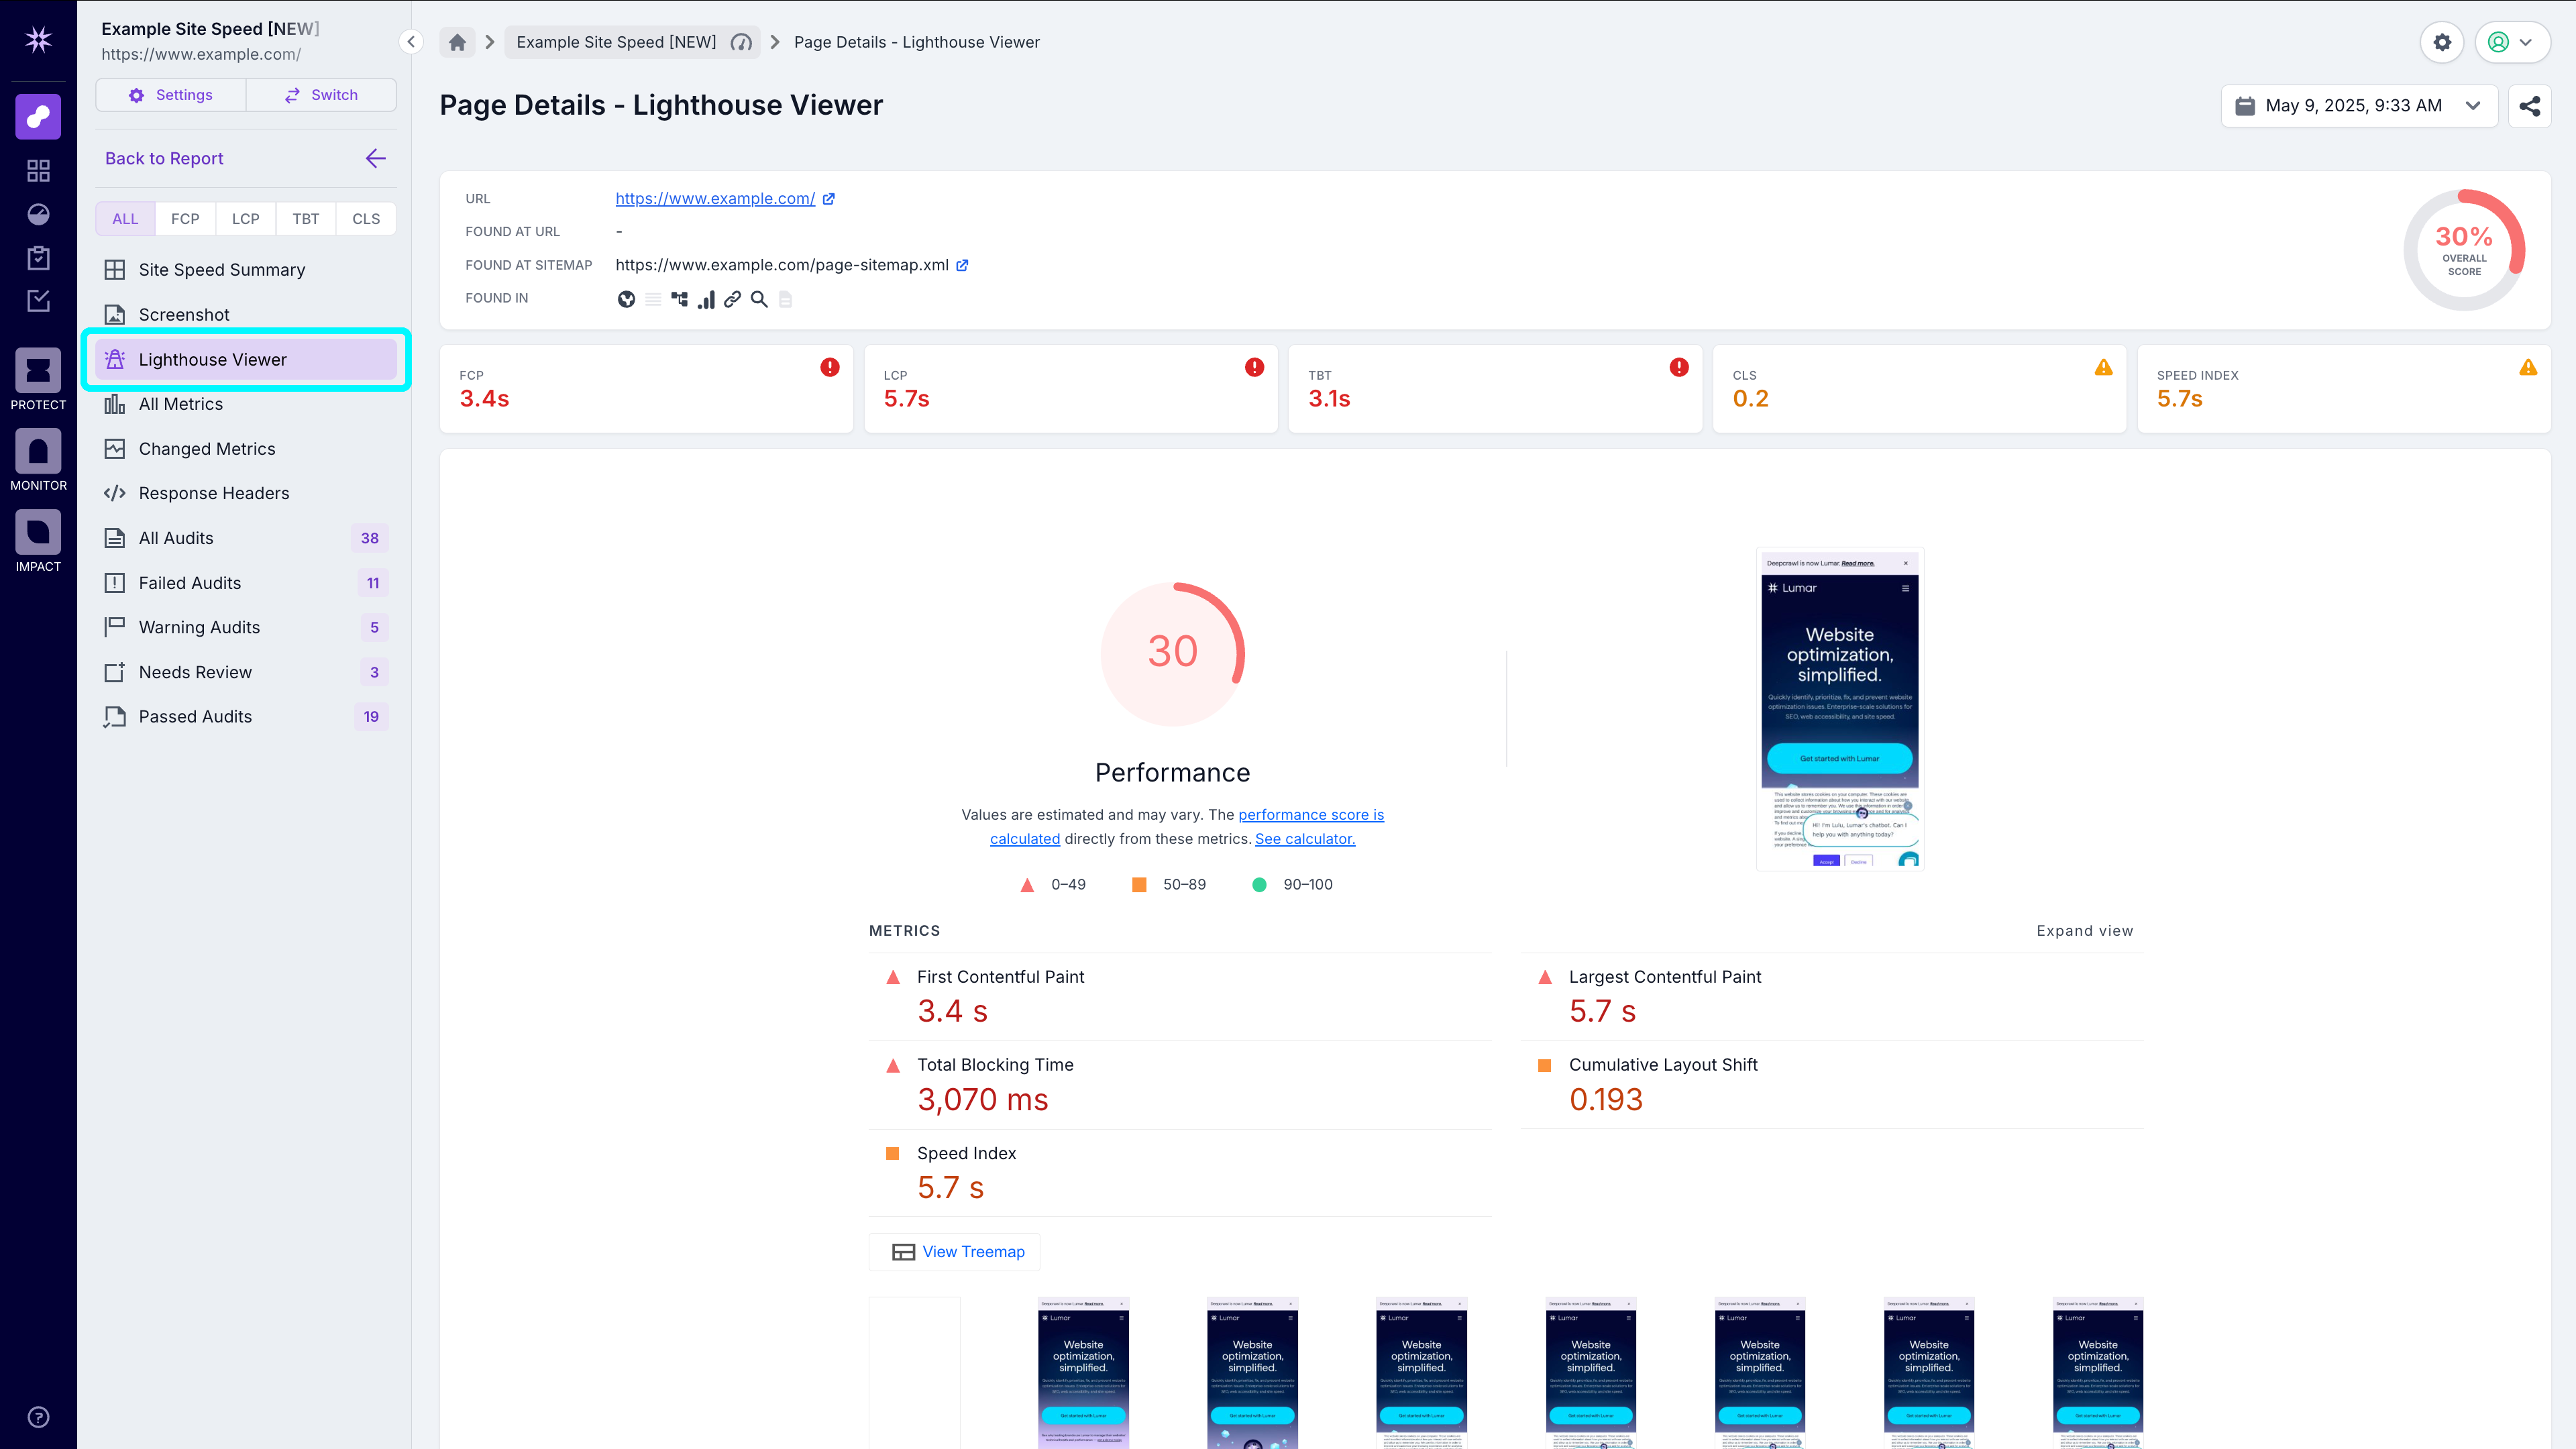Open the purple Analyze app icon

pos(38,116)
